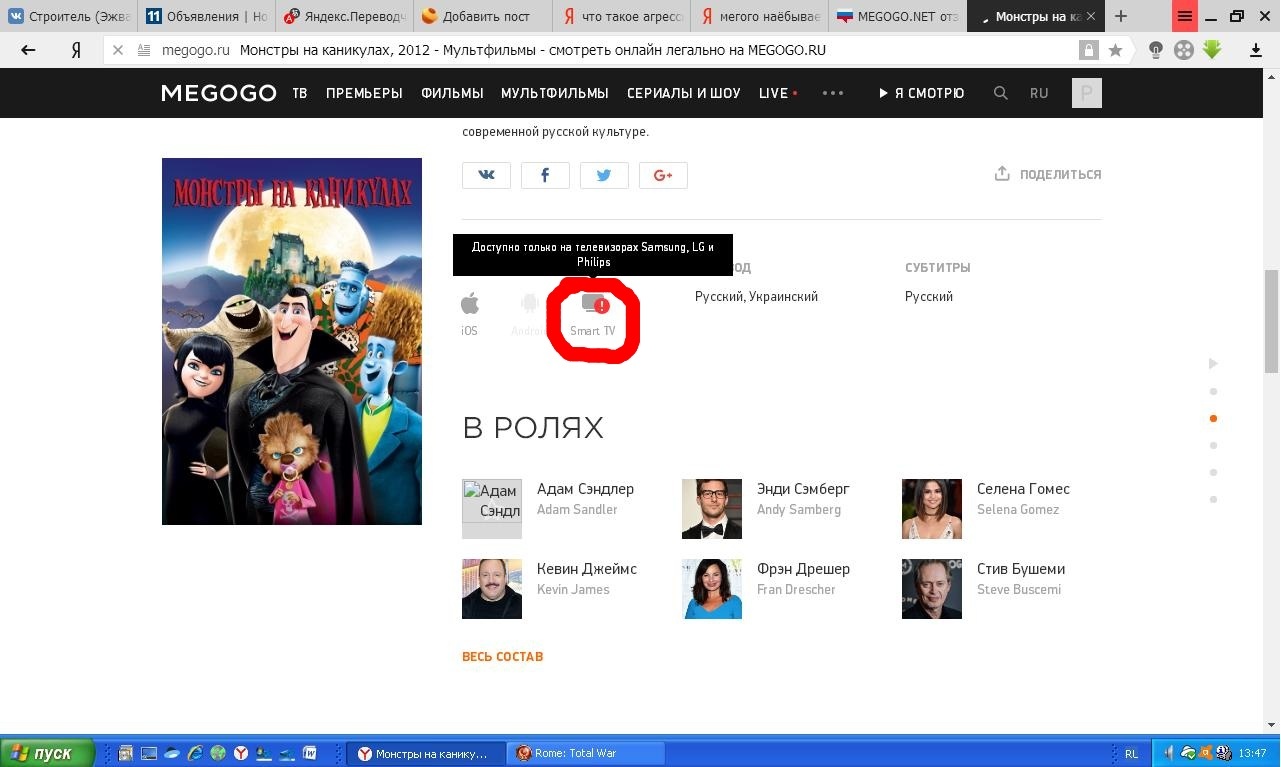Open the browser downloads panel

[x=1256, y=50]
